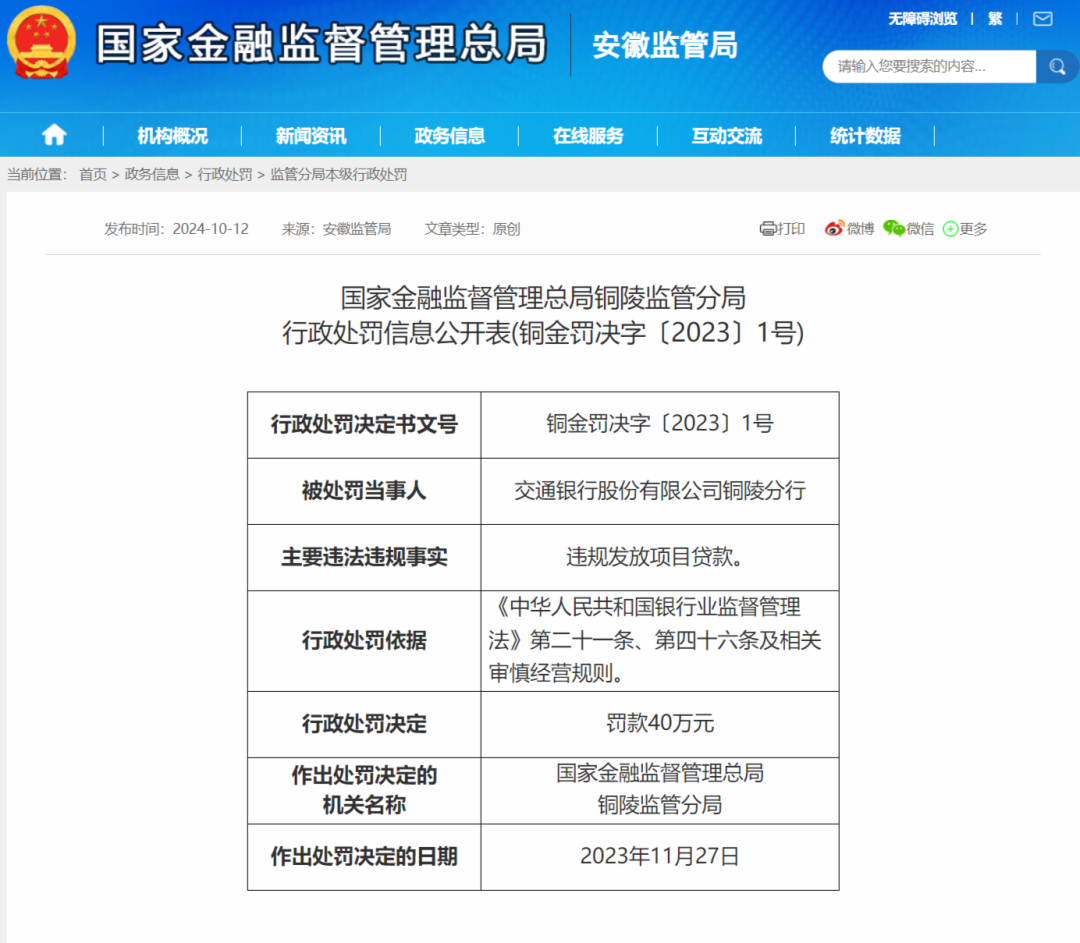
Task: Click the article title heading
Action: coord(543,315)
